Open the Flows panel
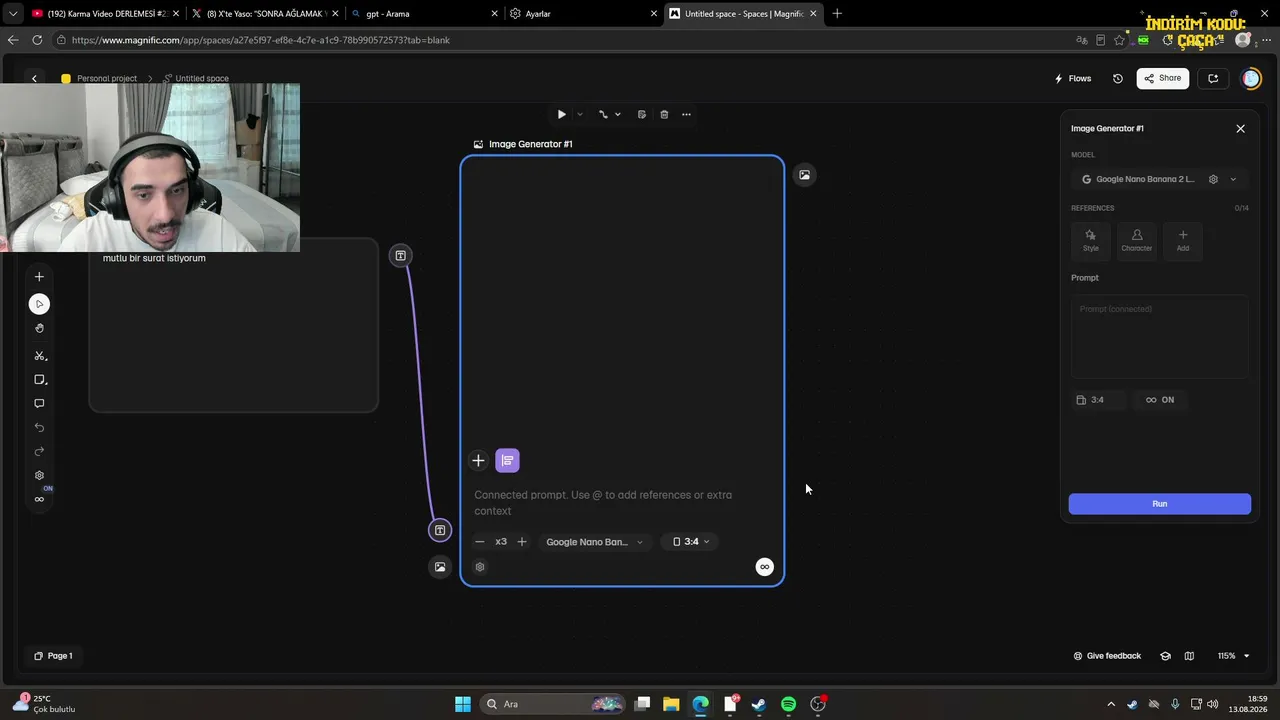Image resolution: width=1280 pixels, height=720 pixels. pyautogui.click(x=1073, y=79)
